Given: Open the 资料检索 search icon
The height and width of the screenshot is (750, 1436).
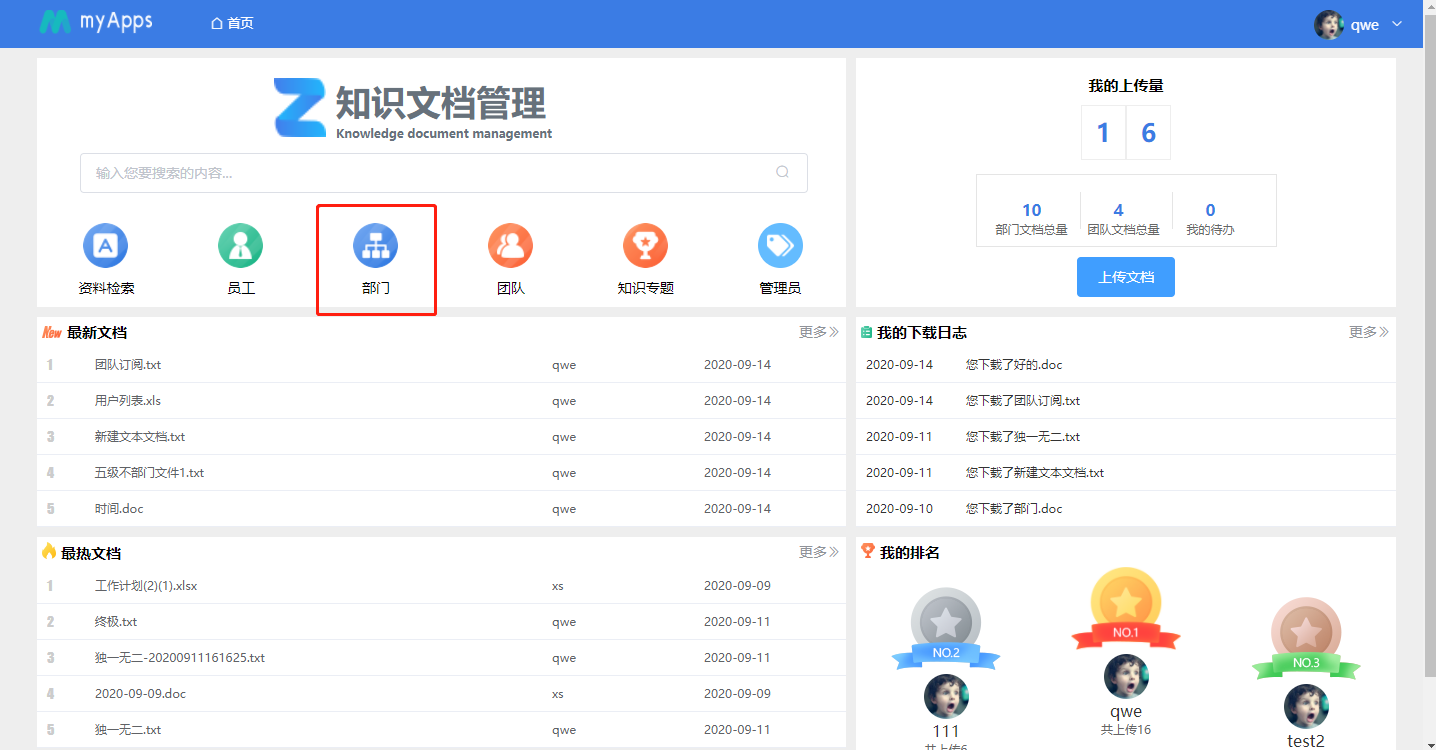Looking at the screenshot, I should coord(105,246).
